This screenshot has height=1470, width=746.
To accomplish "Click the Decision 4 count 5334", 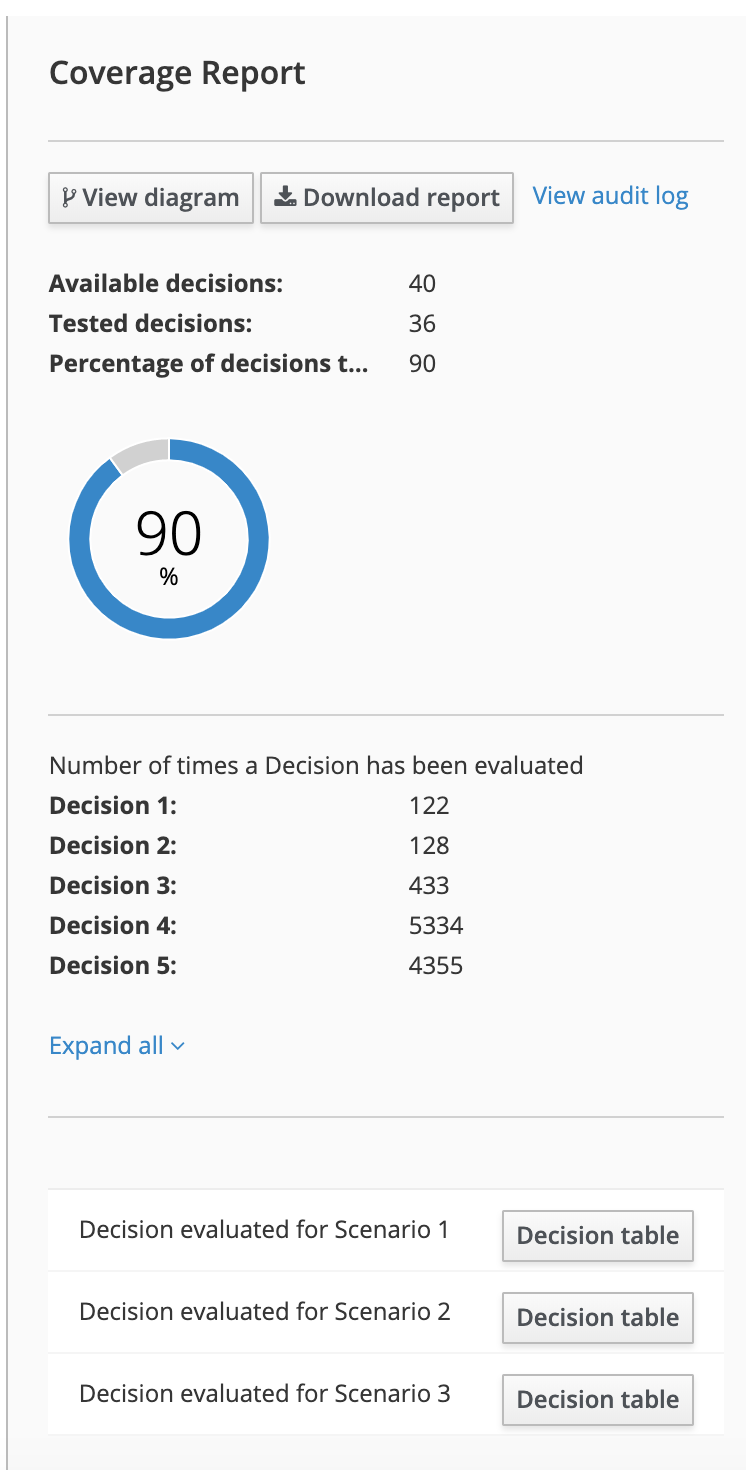I will 436,926.
